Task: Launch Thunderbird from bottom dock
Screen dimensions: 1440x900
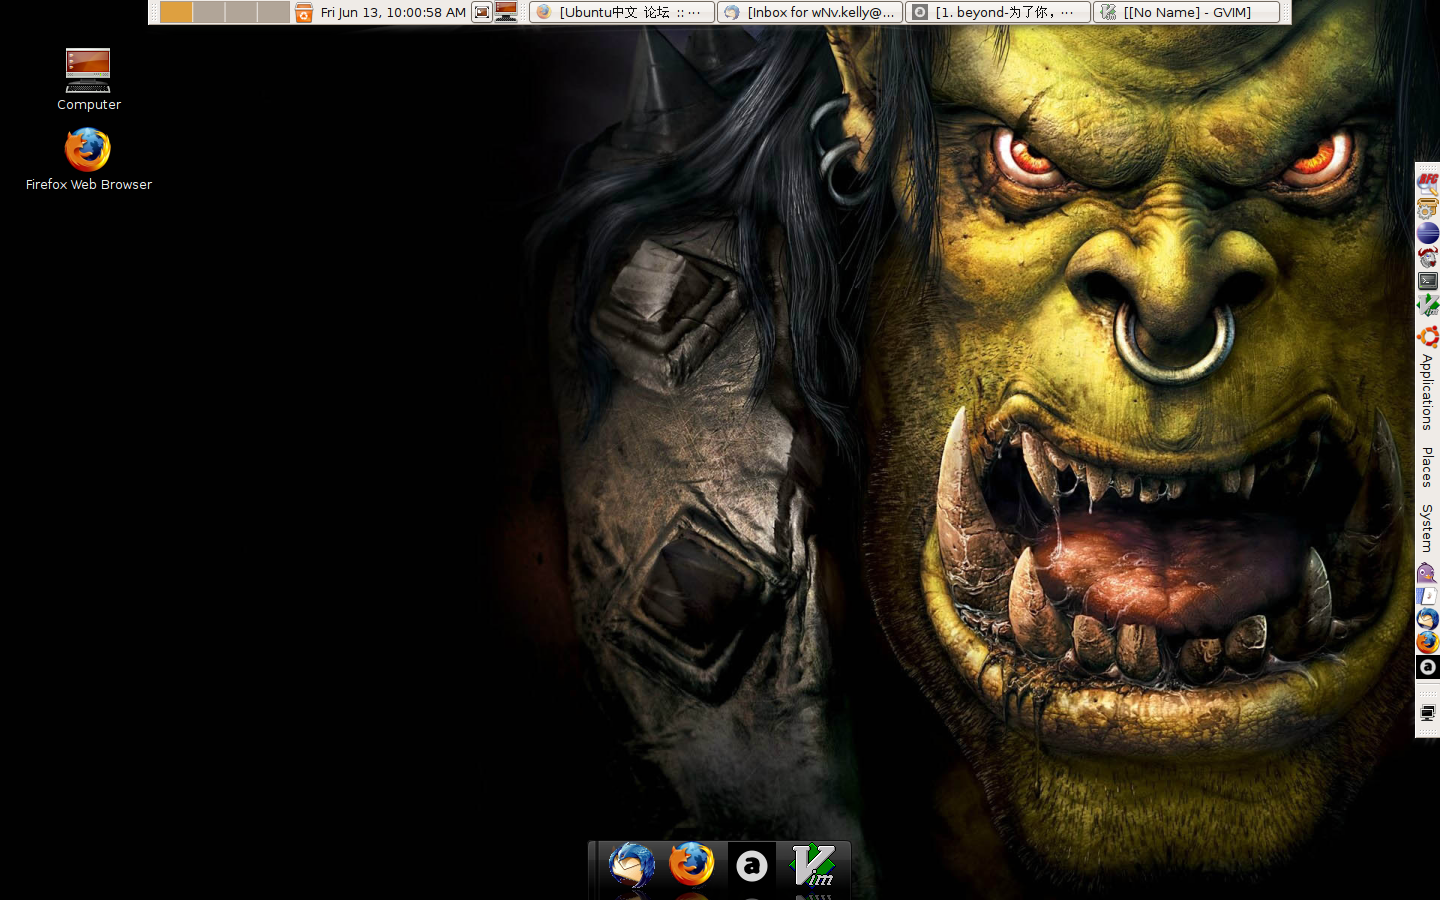Action: [x=631, y=865]
